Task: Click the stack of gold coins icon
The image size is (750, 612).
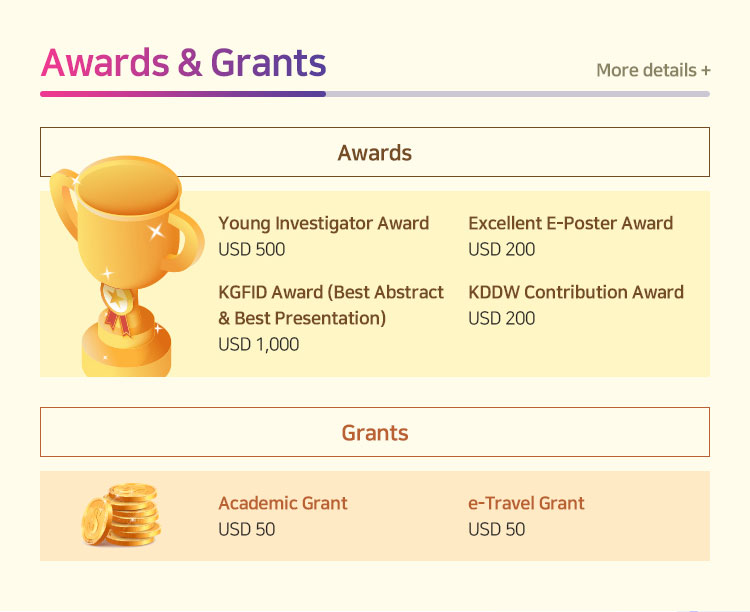Action: click(120, 514)
